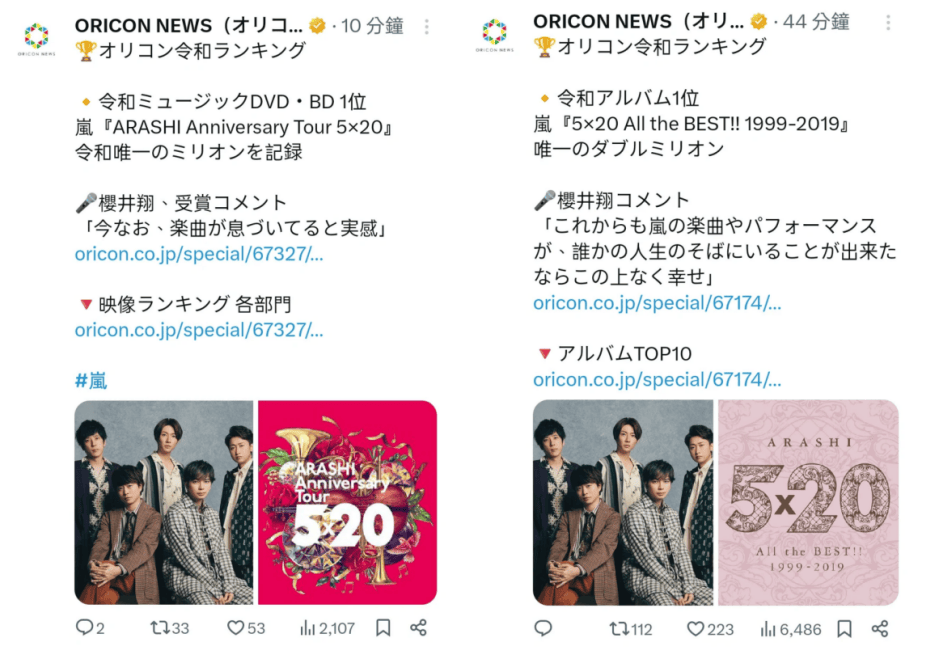This screenshot has height=659, width=939.
Task: Reply to the album ranking tweet
Action: [x=543, y=628]
